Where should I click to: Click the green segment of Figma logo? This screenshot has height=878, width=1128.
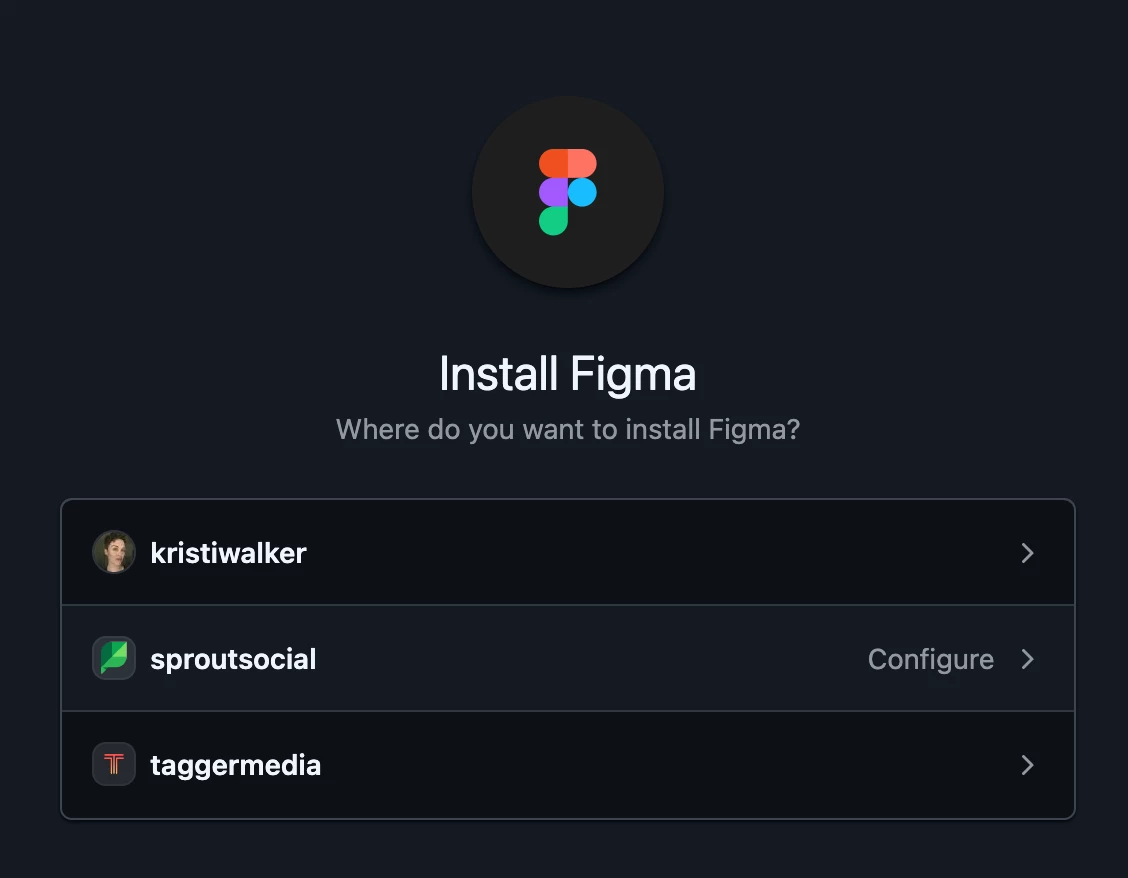tap(553, 221)
